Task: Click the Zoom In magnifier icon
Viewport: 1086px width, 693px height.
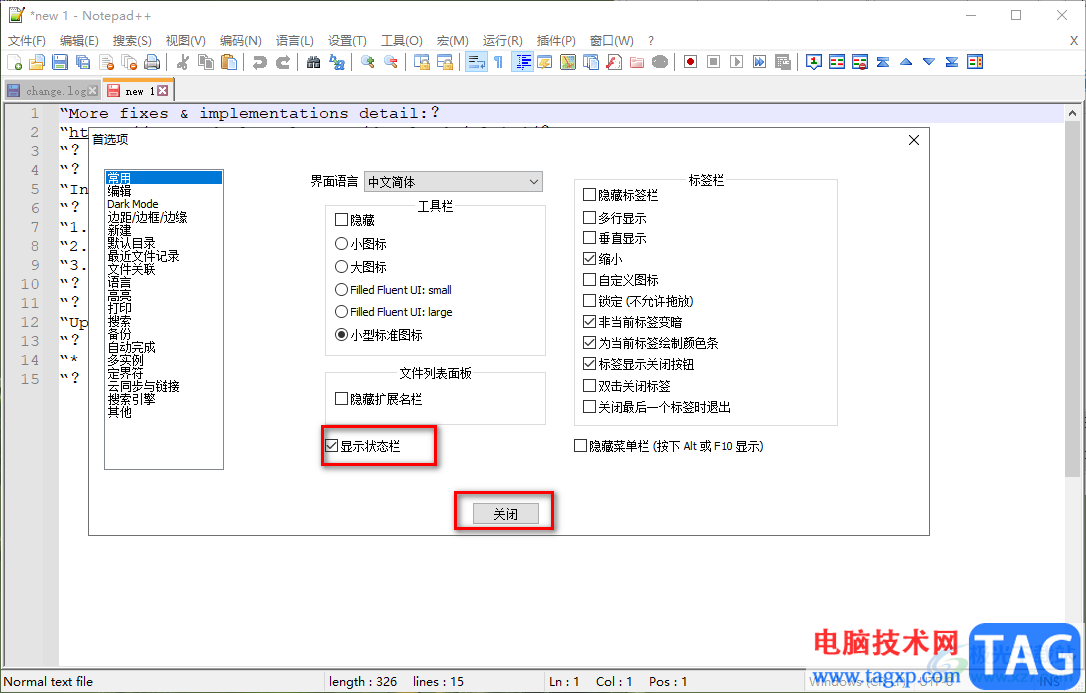Action: point(368,62)
